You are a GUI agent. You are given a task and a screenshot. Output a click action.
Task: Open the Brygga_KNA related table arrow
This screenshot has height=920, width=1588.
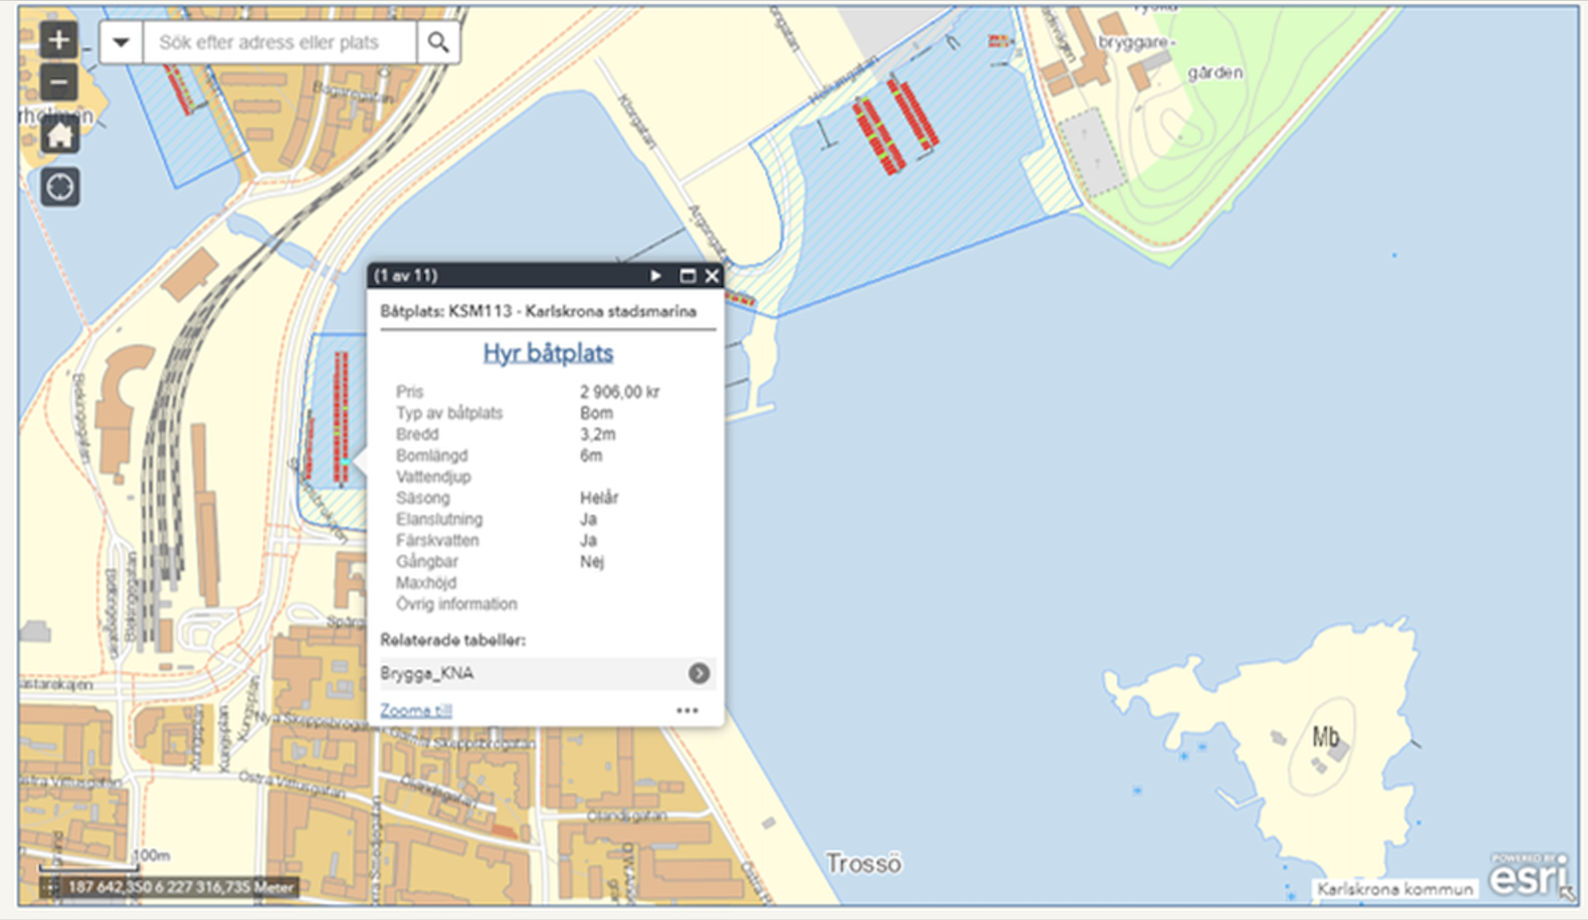(x=699, y=674)
